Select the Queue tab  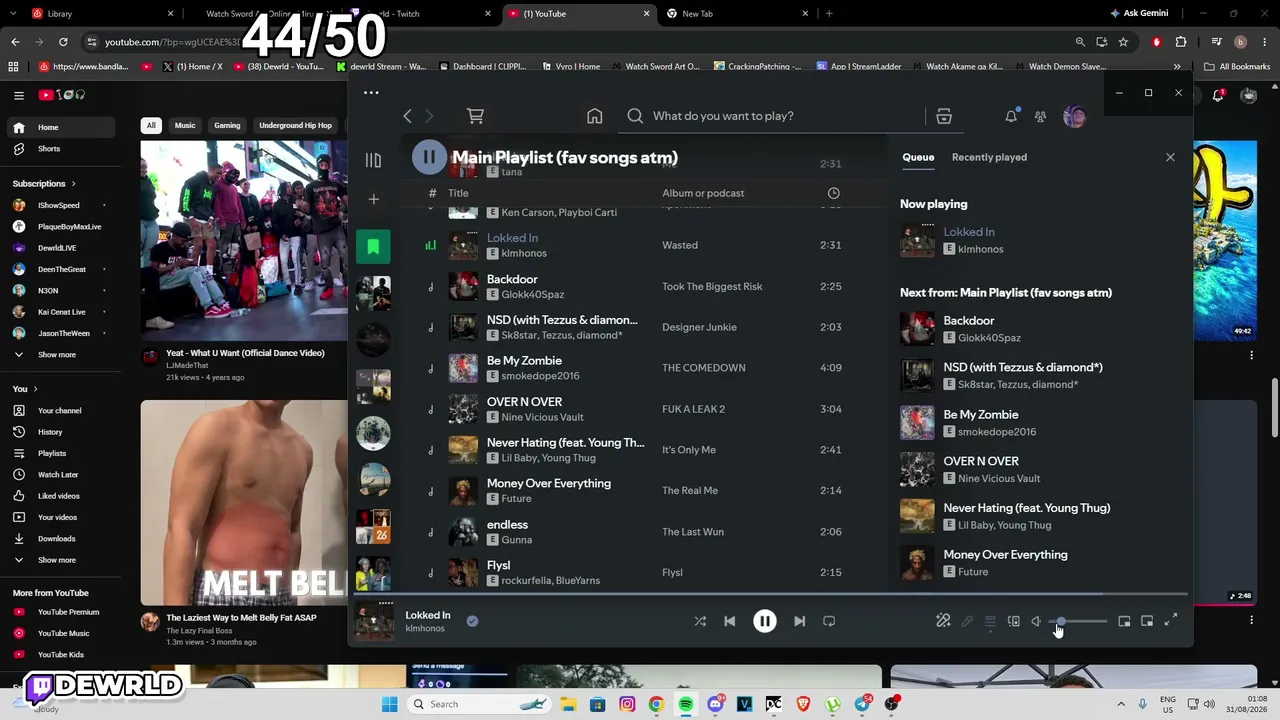918,157
